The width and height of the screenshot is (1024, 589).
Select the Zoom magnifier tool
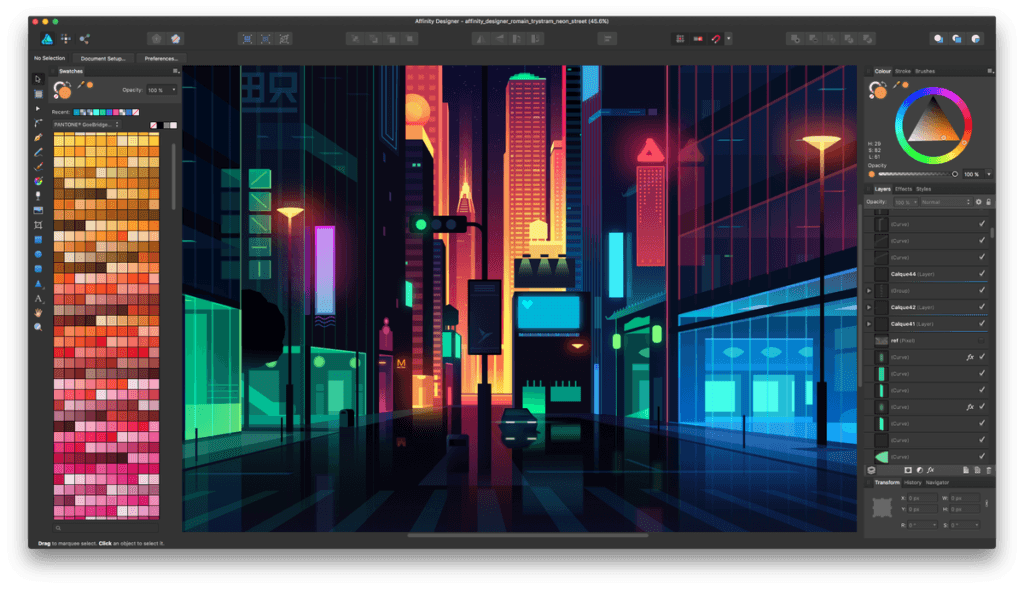[38, 327]
